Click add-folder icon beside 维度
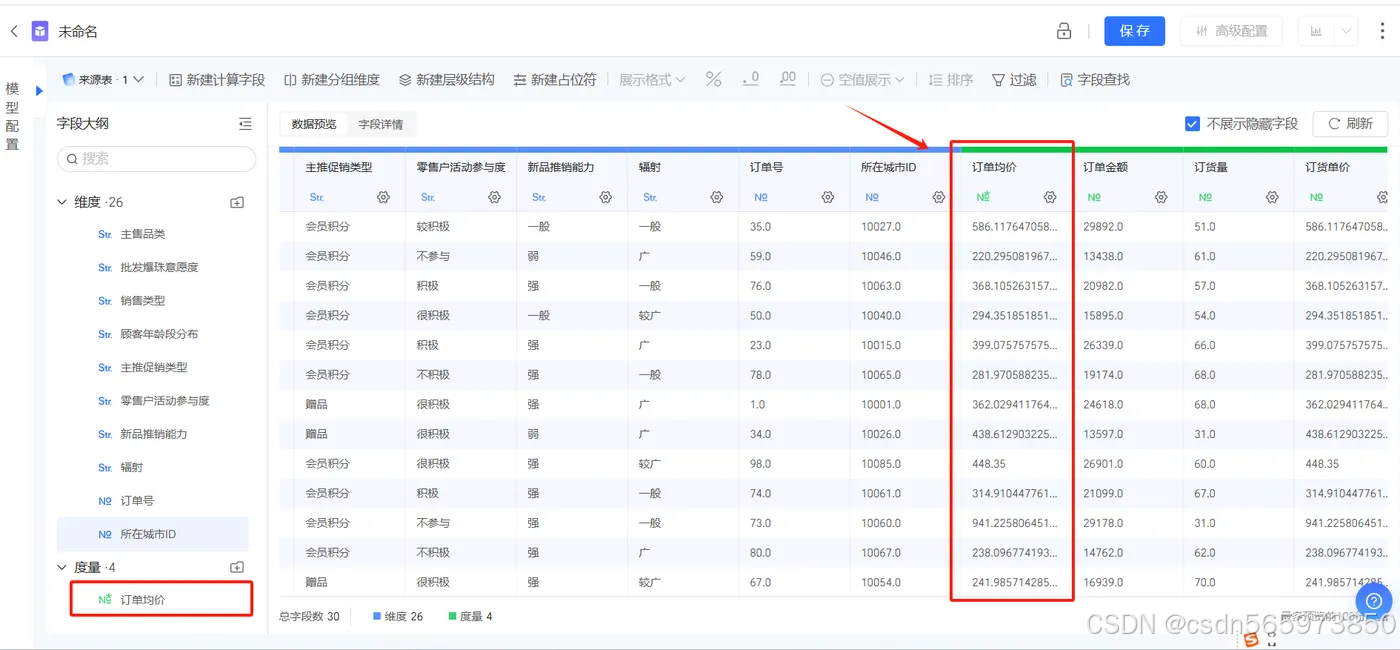This screenshot has height=650, width=1400. coord(237,202)
